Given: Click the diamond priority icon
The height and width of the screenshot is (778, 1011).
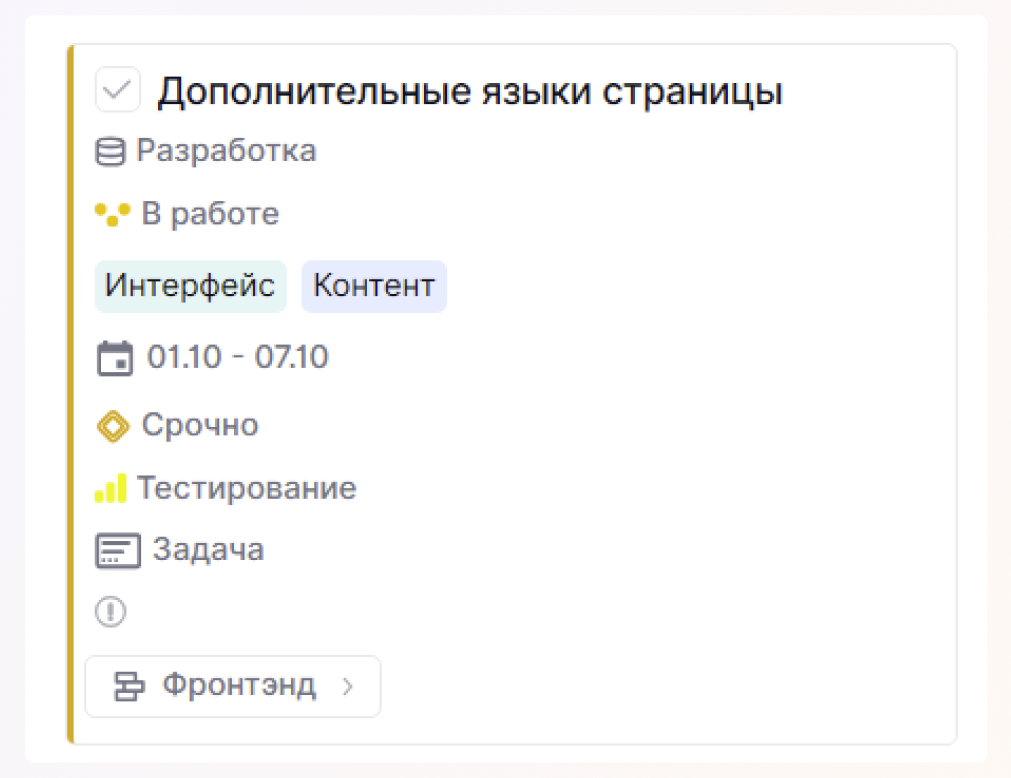Looking at the screenshot, I should pyautogui.click(x=113, y=426).
